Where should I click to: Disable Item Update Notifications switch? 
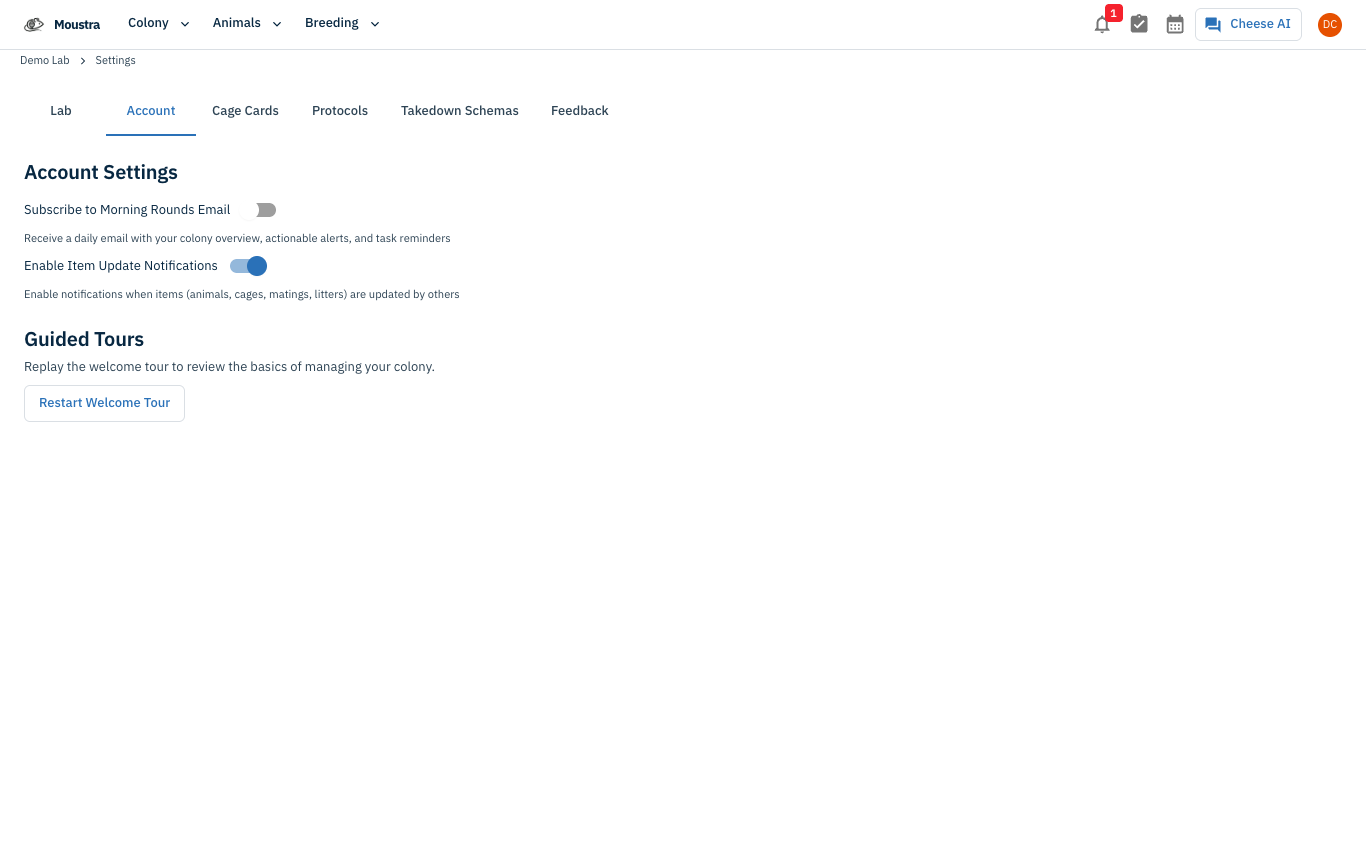click(x=248, y=266)
